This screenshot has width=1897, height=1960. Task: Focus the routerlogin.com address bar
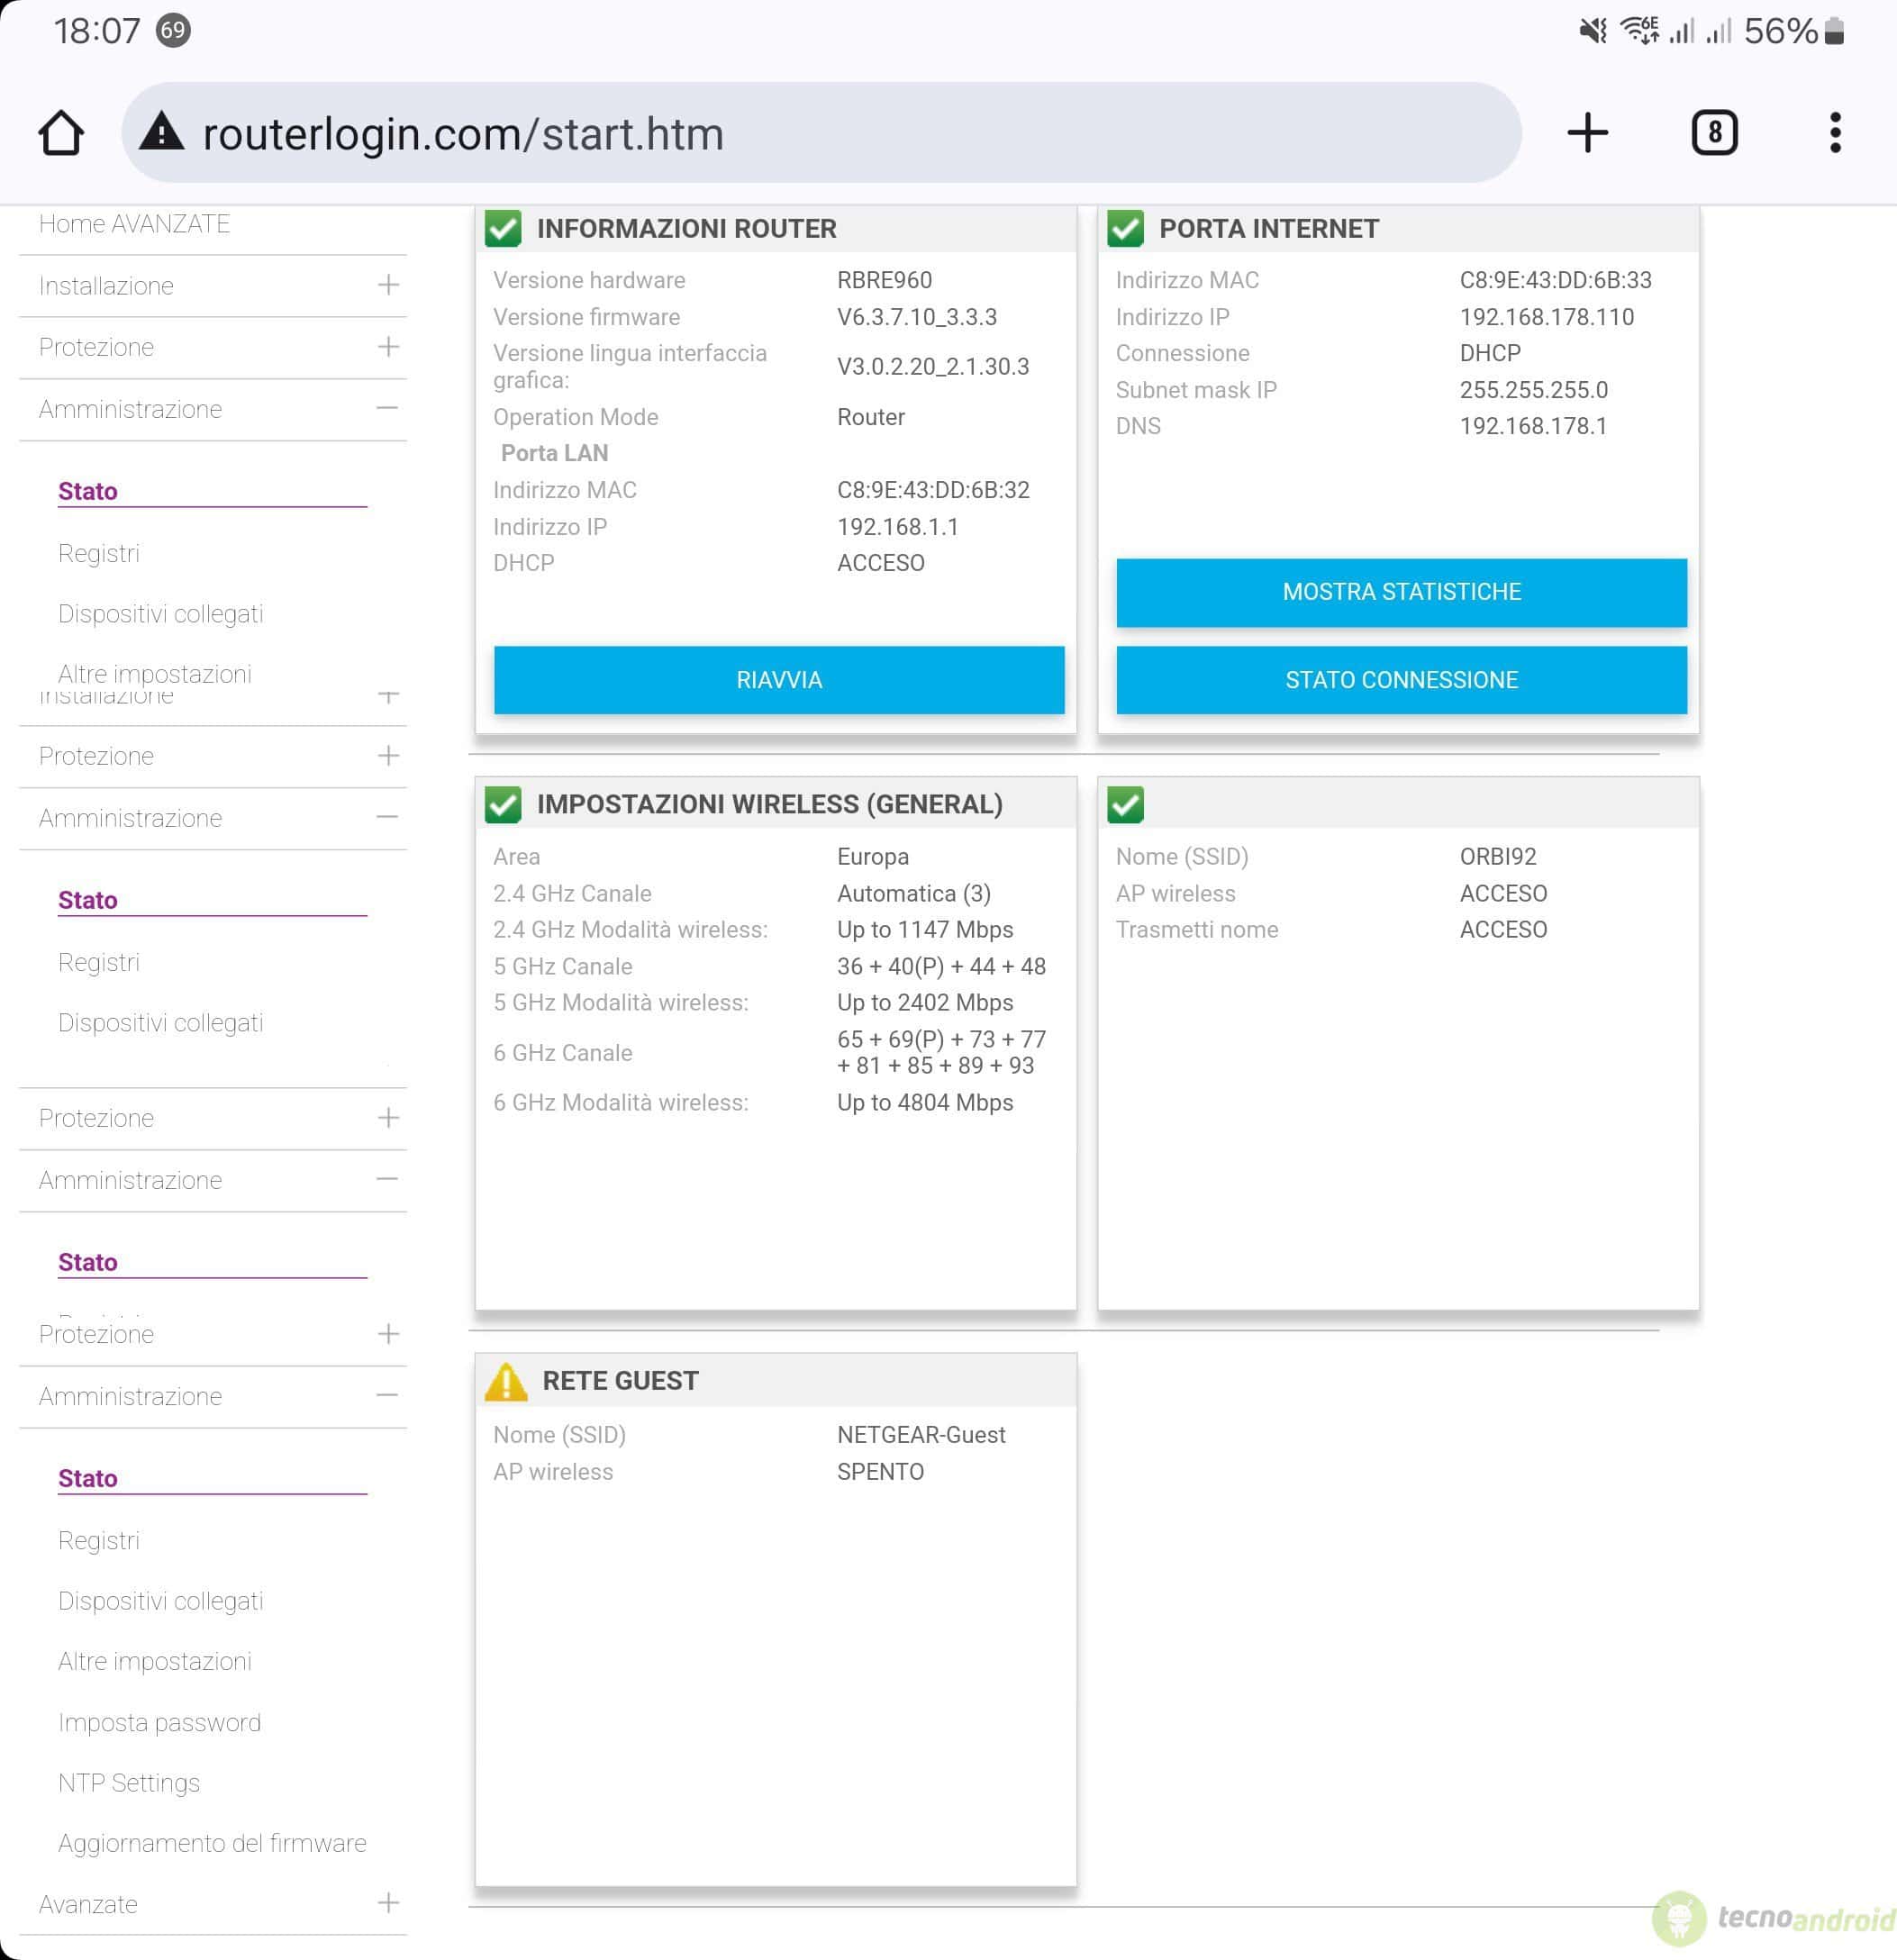(821, 133)
